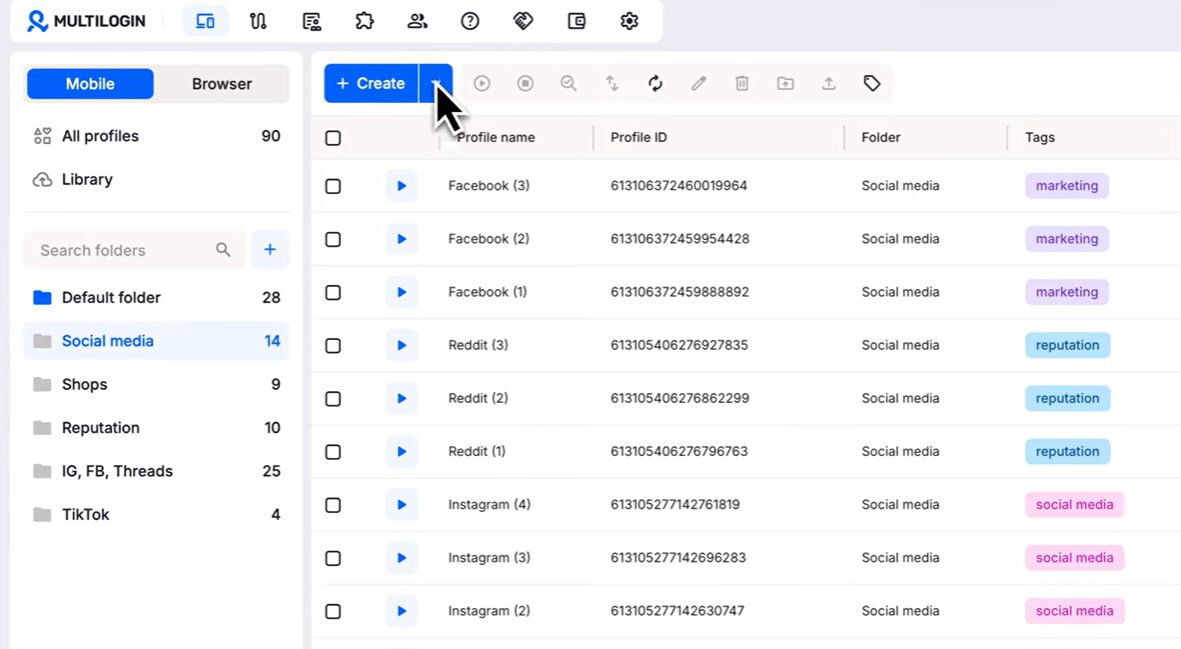Image resolution: width=1181 pixels, height=649 pixels.
Task: Open the Reputation folder
Action: click(x=157, y=428)
